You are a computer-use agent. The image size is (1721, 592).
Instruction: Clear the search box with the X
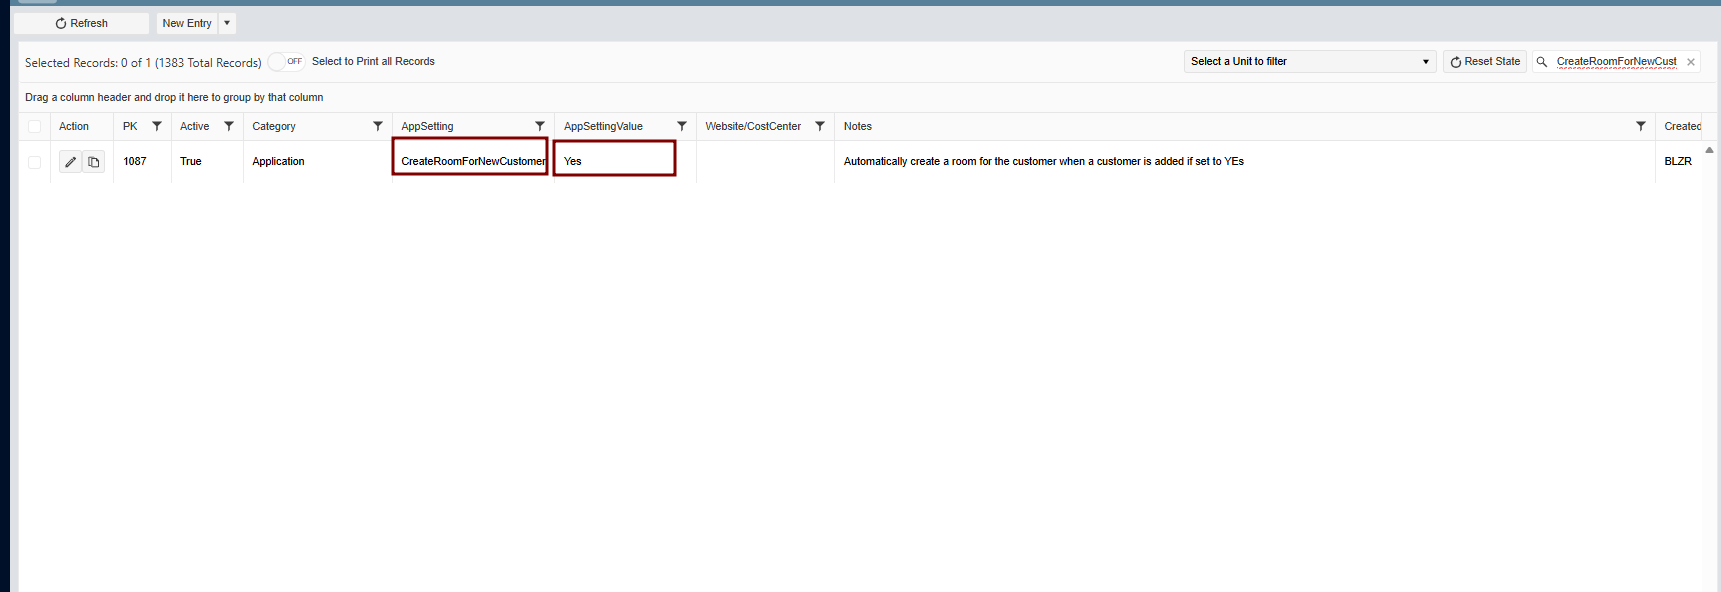(x=1691, y=62)
